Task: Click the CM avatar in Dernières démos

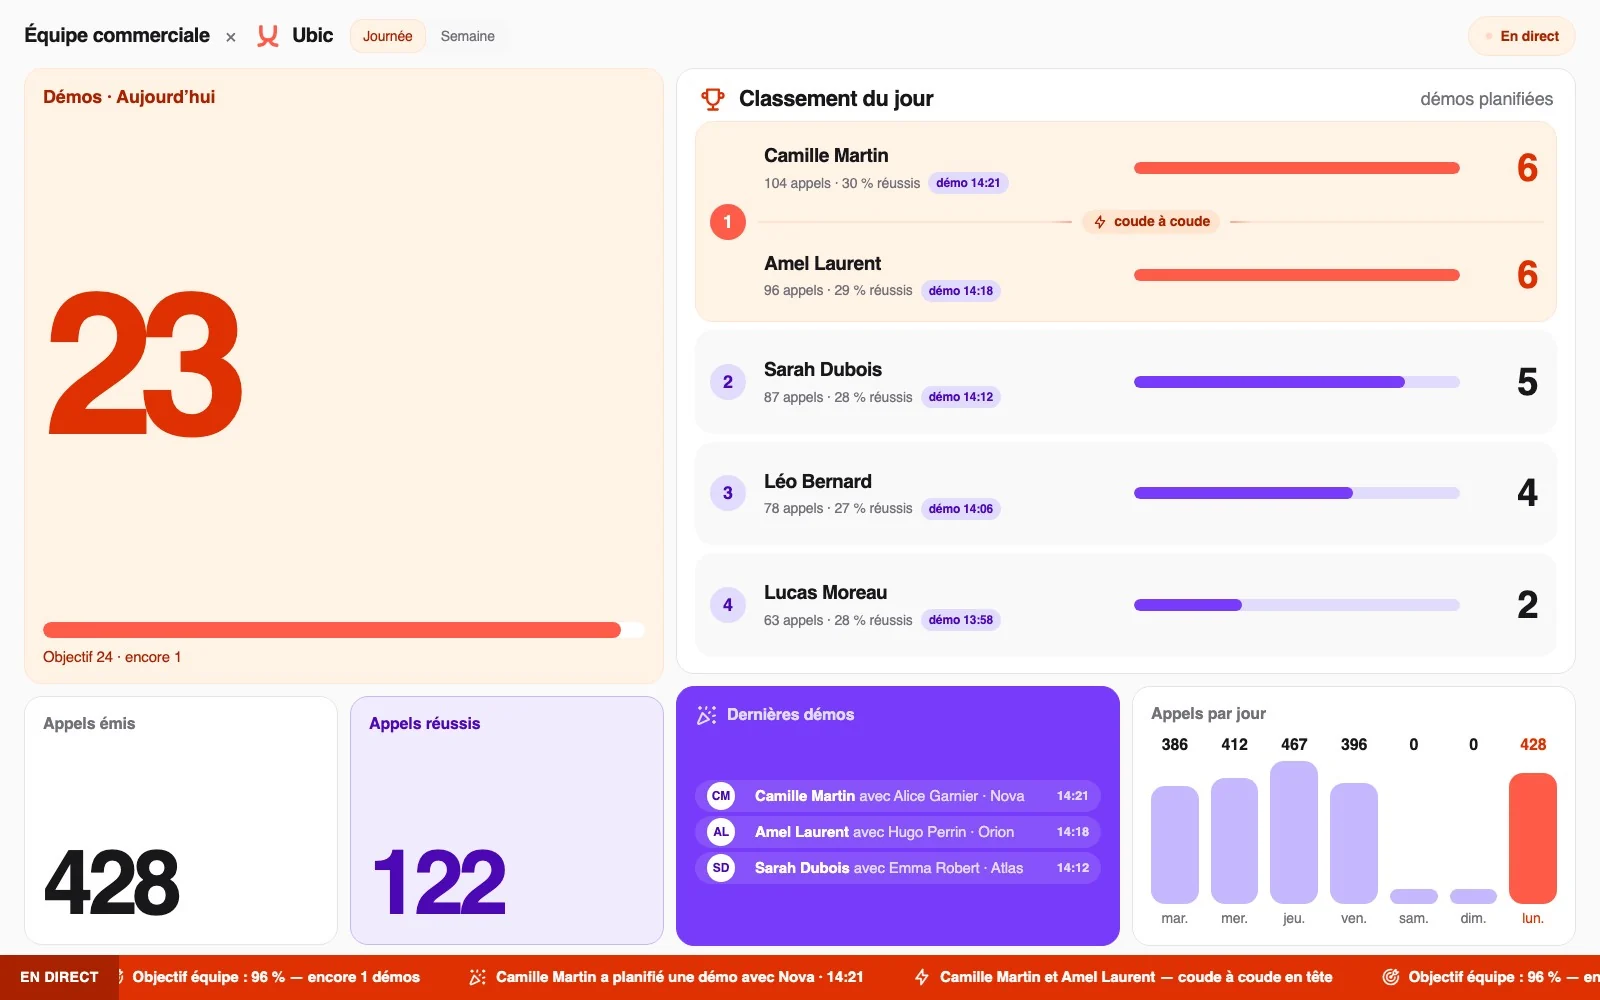Action: (721, 796)
